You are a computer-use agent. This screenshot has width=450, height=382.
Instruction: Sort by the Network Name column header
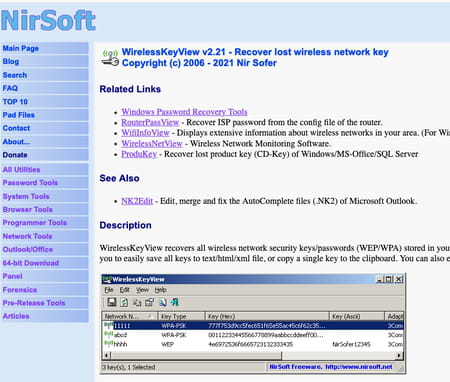pyautogui.click(x=130, y=316)
